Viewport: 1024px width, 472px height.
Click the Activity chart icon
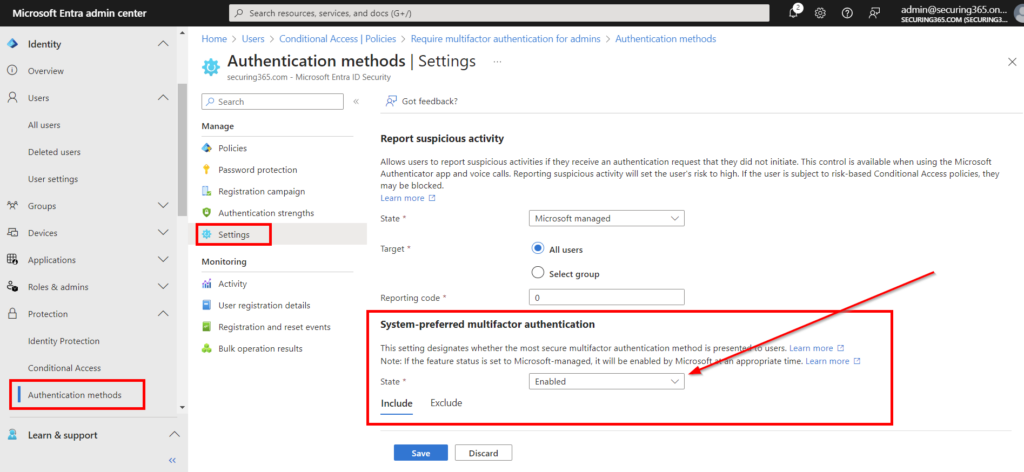(x=207, y=284)
